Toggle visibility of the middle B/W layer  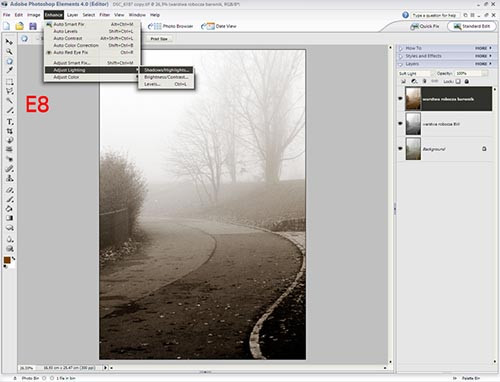tap(400, 123)
